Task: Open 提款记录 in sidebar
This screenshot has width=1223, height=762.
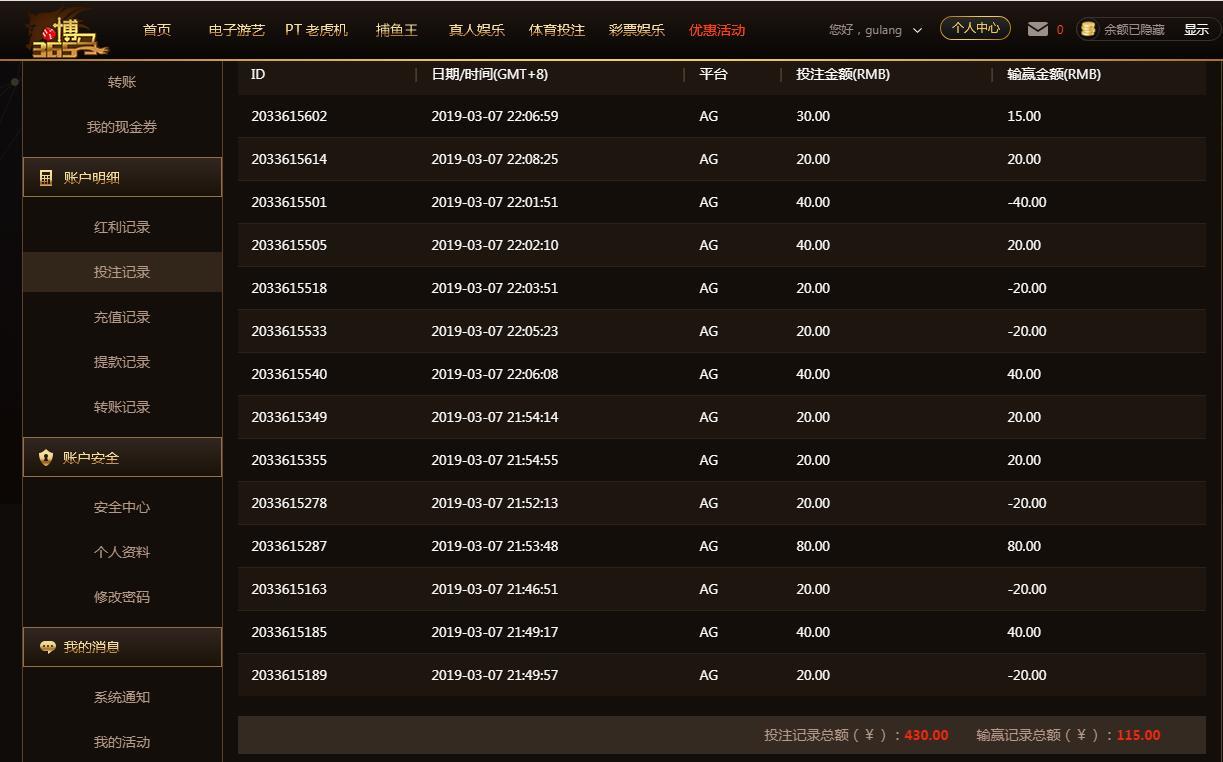Action: [122, 362]
